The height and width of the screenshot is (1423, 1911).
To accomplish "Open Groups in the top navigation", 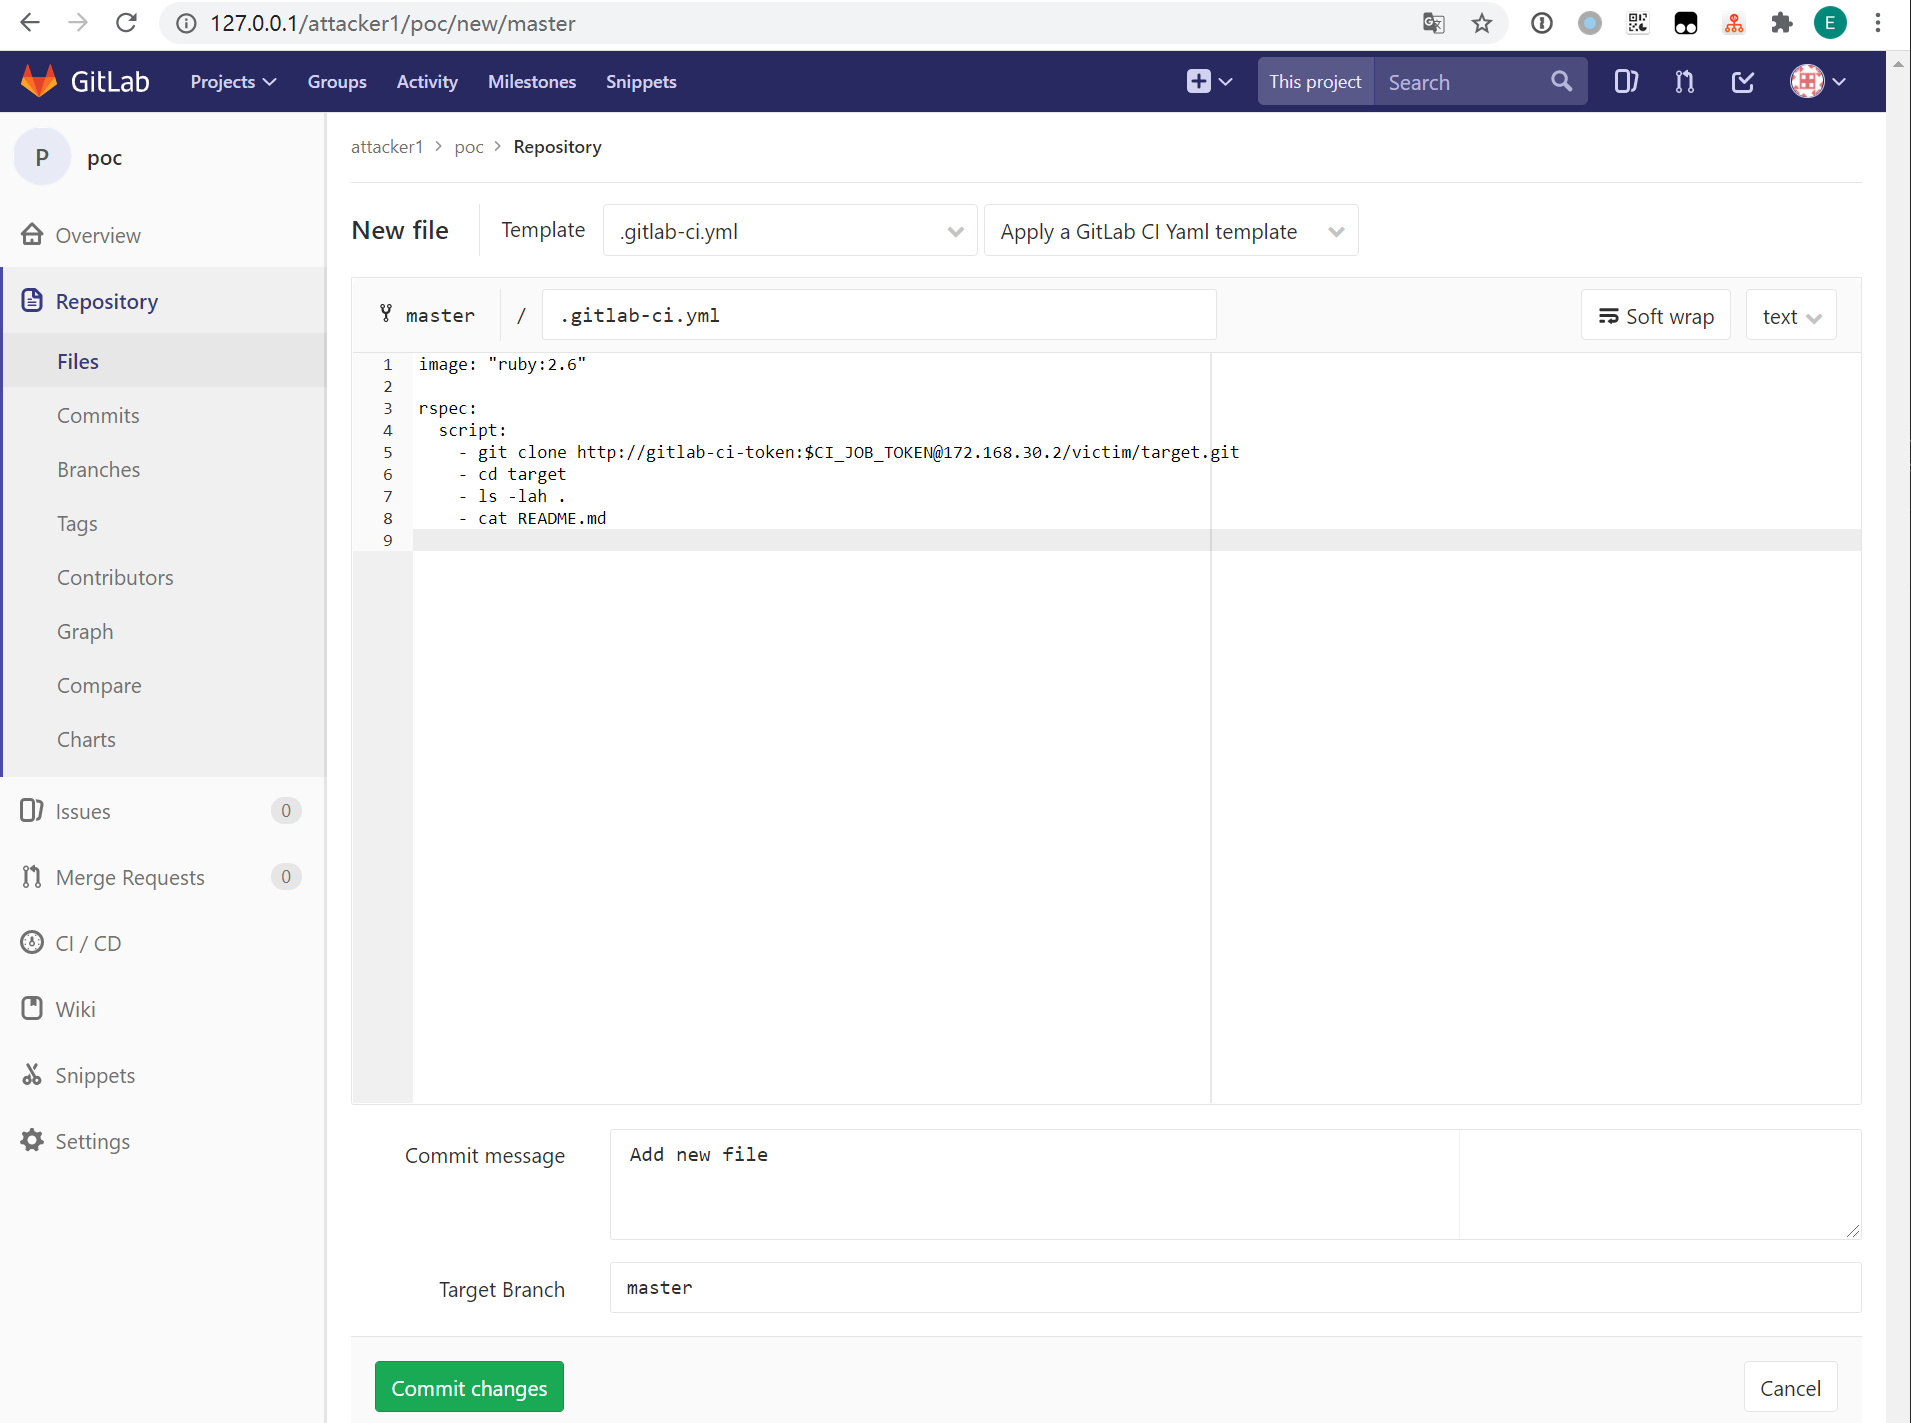I will click(337, 82).
